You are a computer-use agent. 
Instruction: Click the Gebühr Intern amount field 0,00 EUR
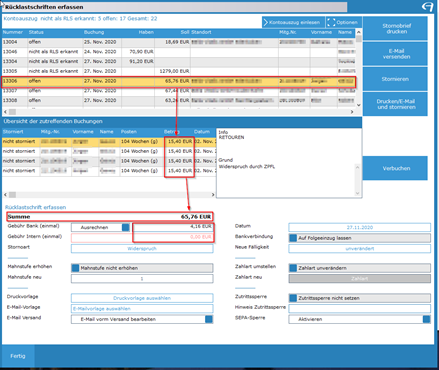click(173, 237)
